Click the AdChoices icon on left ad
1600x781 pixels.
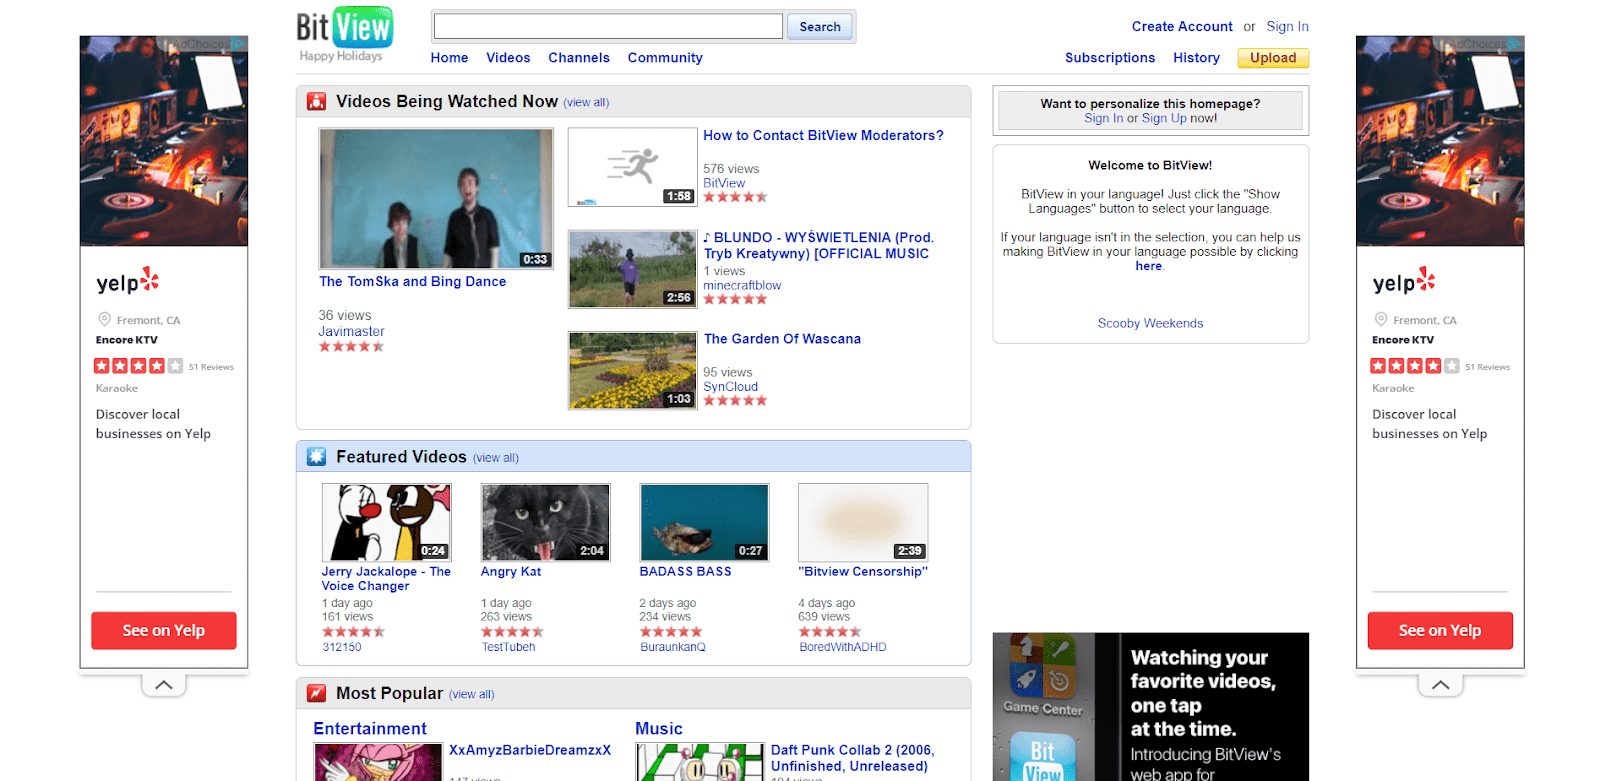[x=238, y=44]
